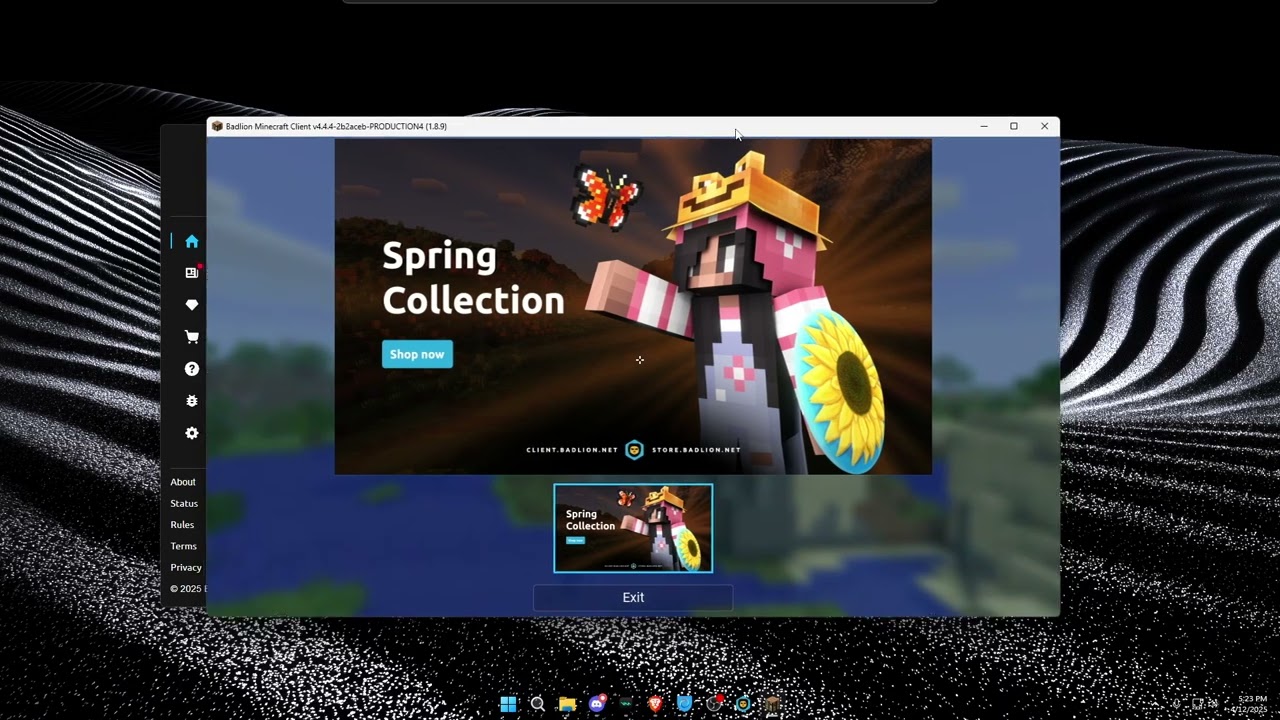Click the Shop now button
The width and height of the screenshot is (1280, 720).
[x=417, y=354]
